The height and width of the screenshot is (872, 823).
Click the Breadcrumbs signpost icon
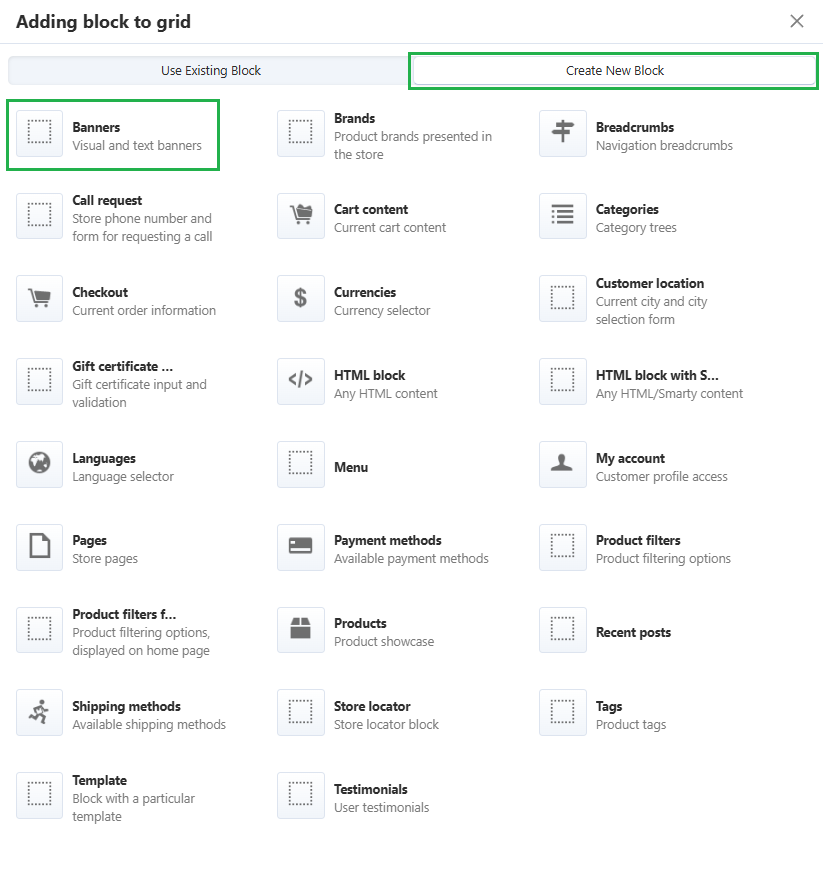(563, 133)
